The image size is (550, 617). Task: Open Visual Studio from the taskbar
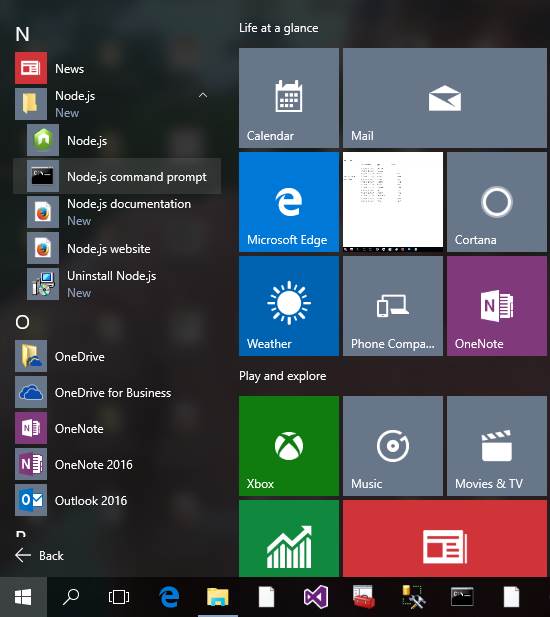(x=316, y=597)
